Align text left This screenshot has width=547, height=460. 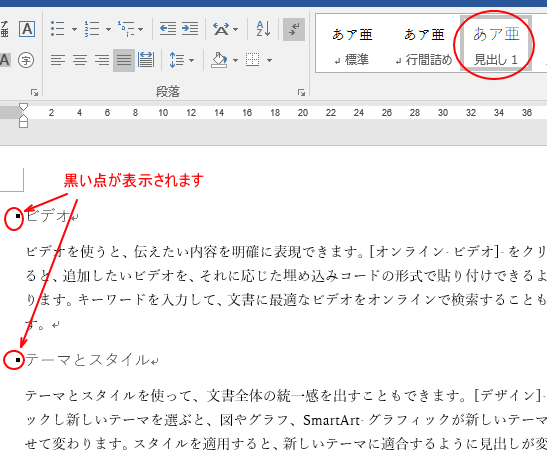tap(58, 60)
